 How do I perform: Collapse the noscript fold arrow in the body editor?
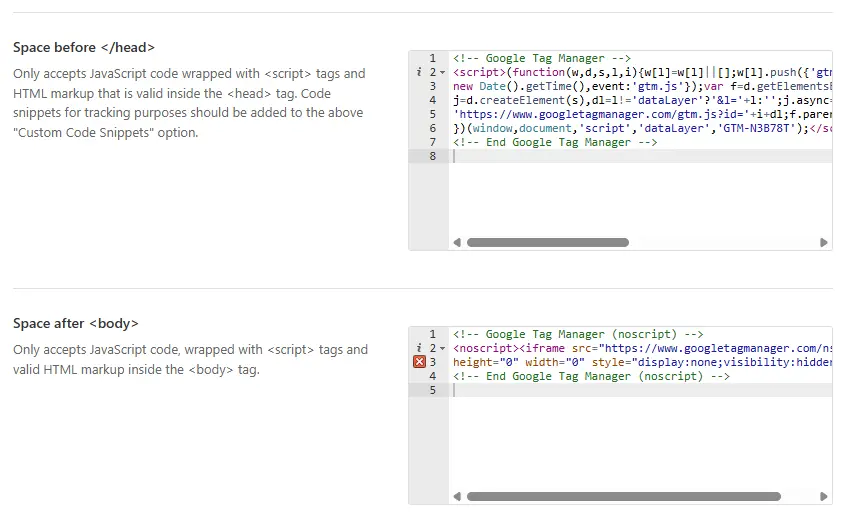[442, 348]
